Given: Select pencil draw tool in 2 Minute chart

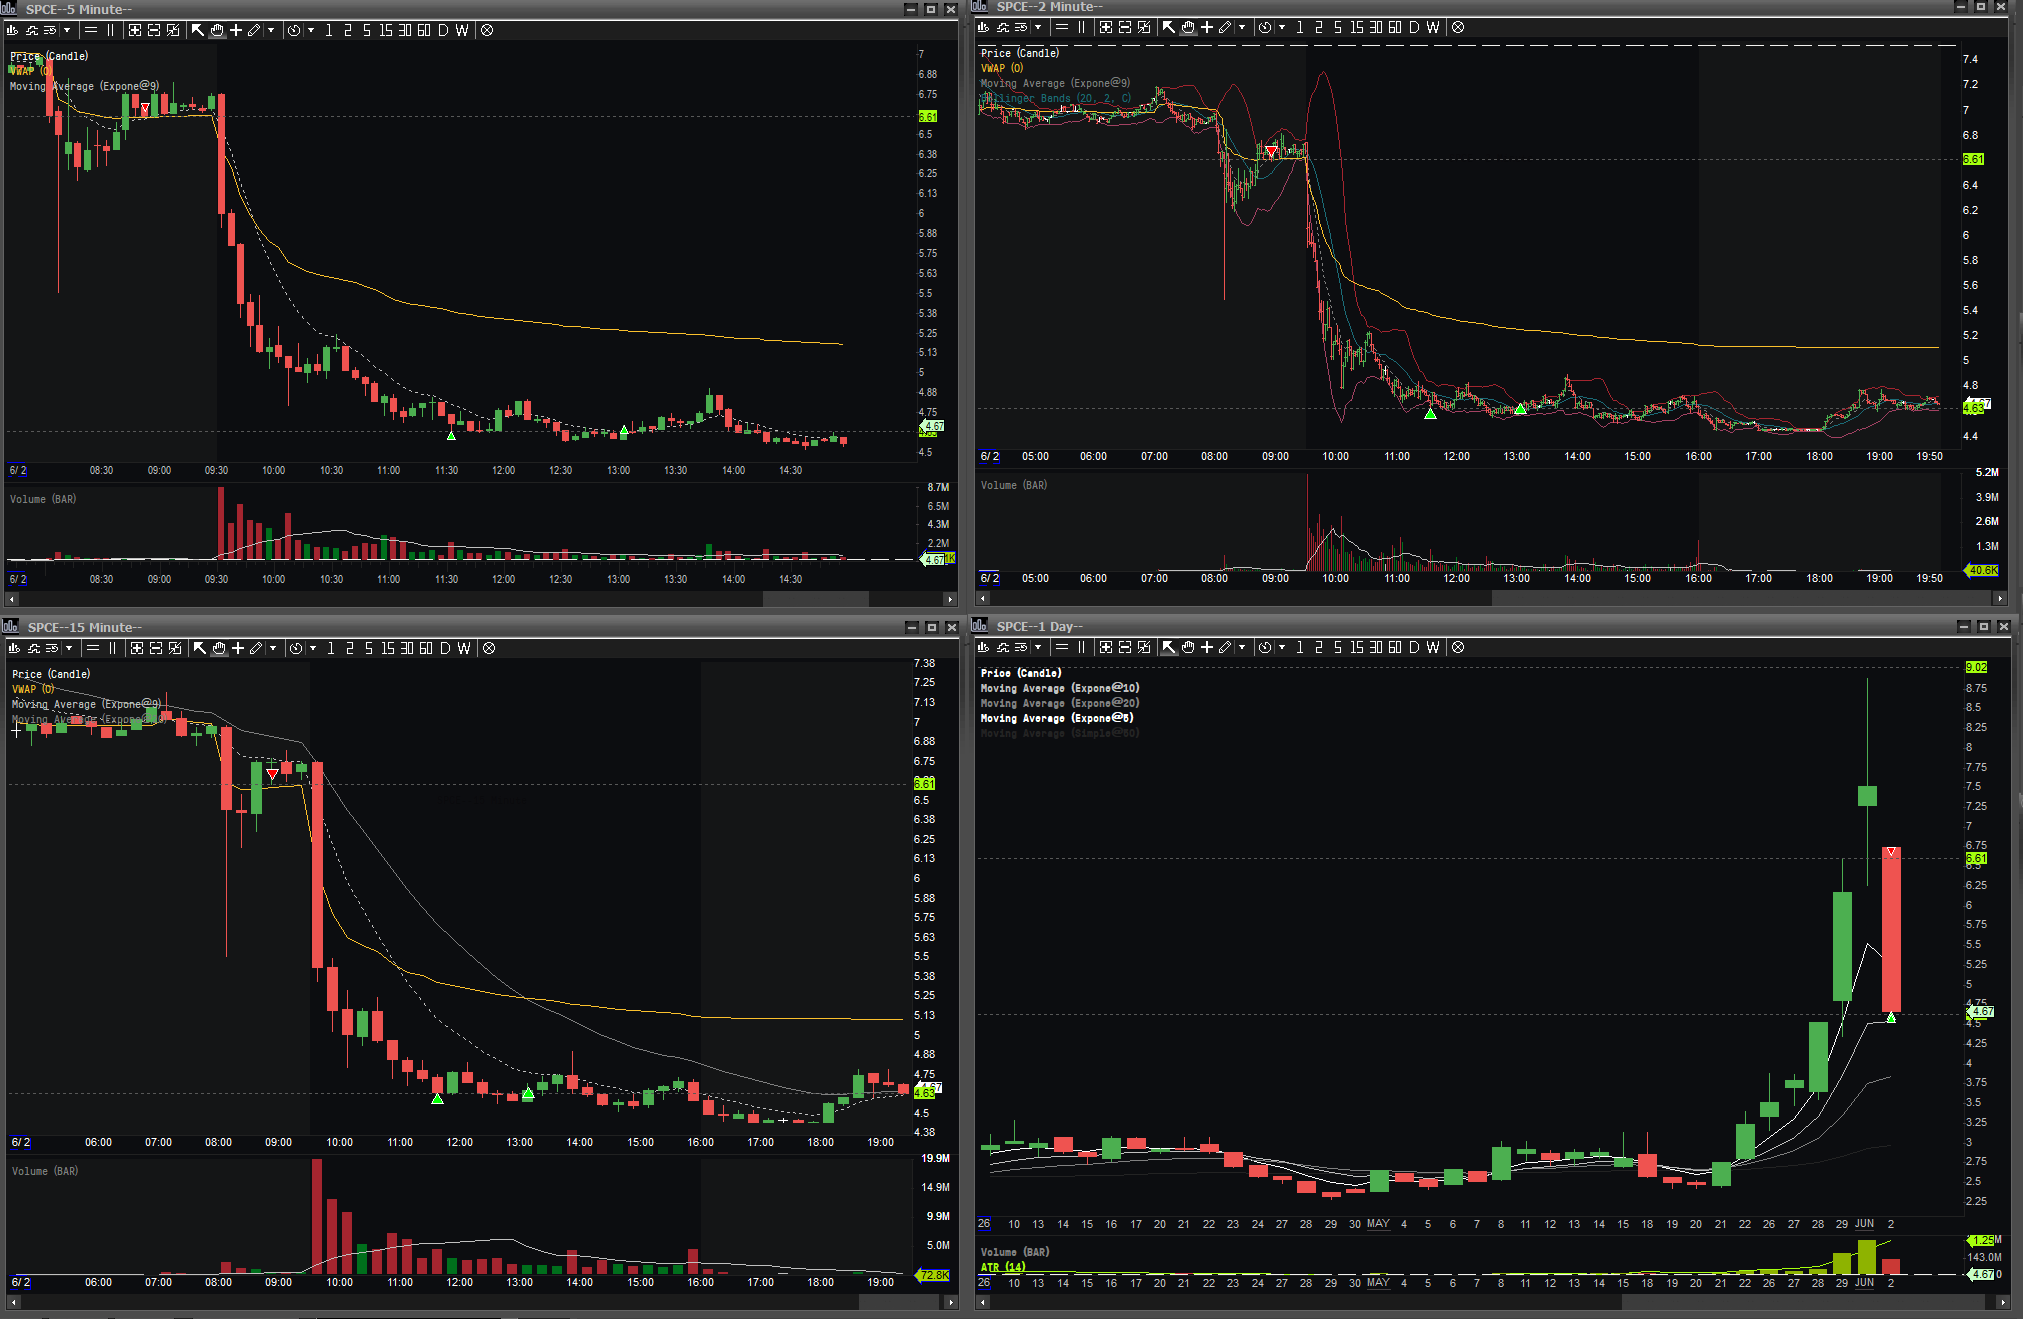Looking at the screenshot, I should [1225, 27].
